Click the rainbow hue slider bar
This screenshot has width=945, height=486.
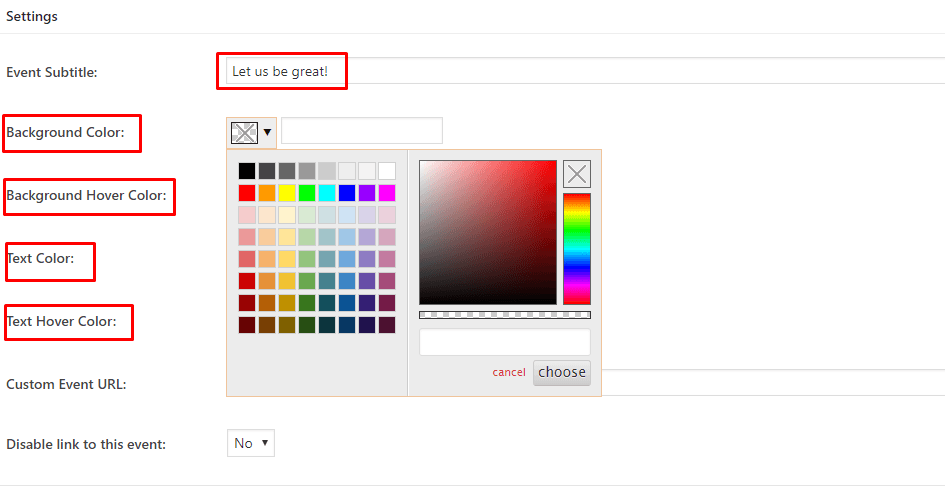tap(577, 248)
